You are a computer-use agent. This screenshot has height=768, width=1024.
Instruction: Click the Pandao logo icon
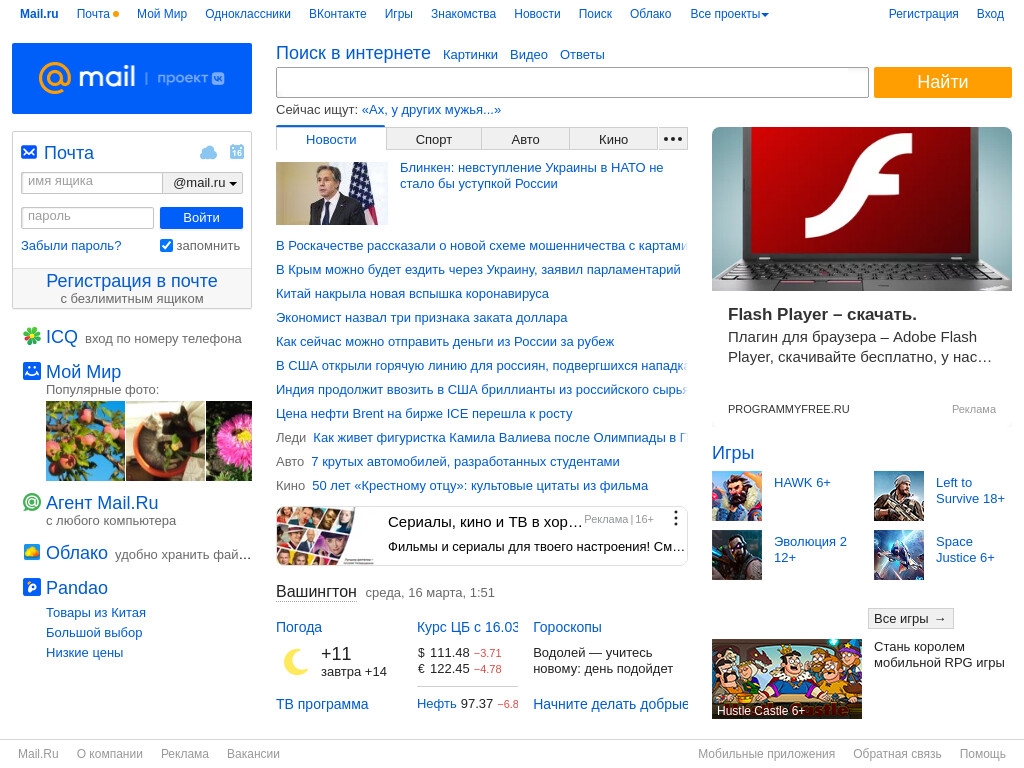(32, 587)
